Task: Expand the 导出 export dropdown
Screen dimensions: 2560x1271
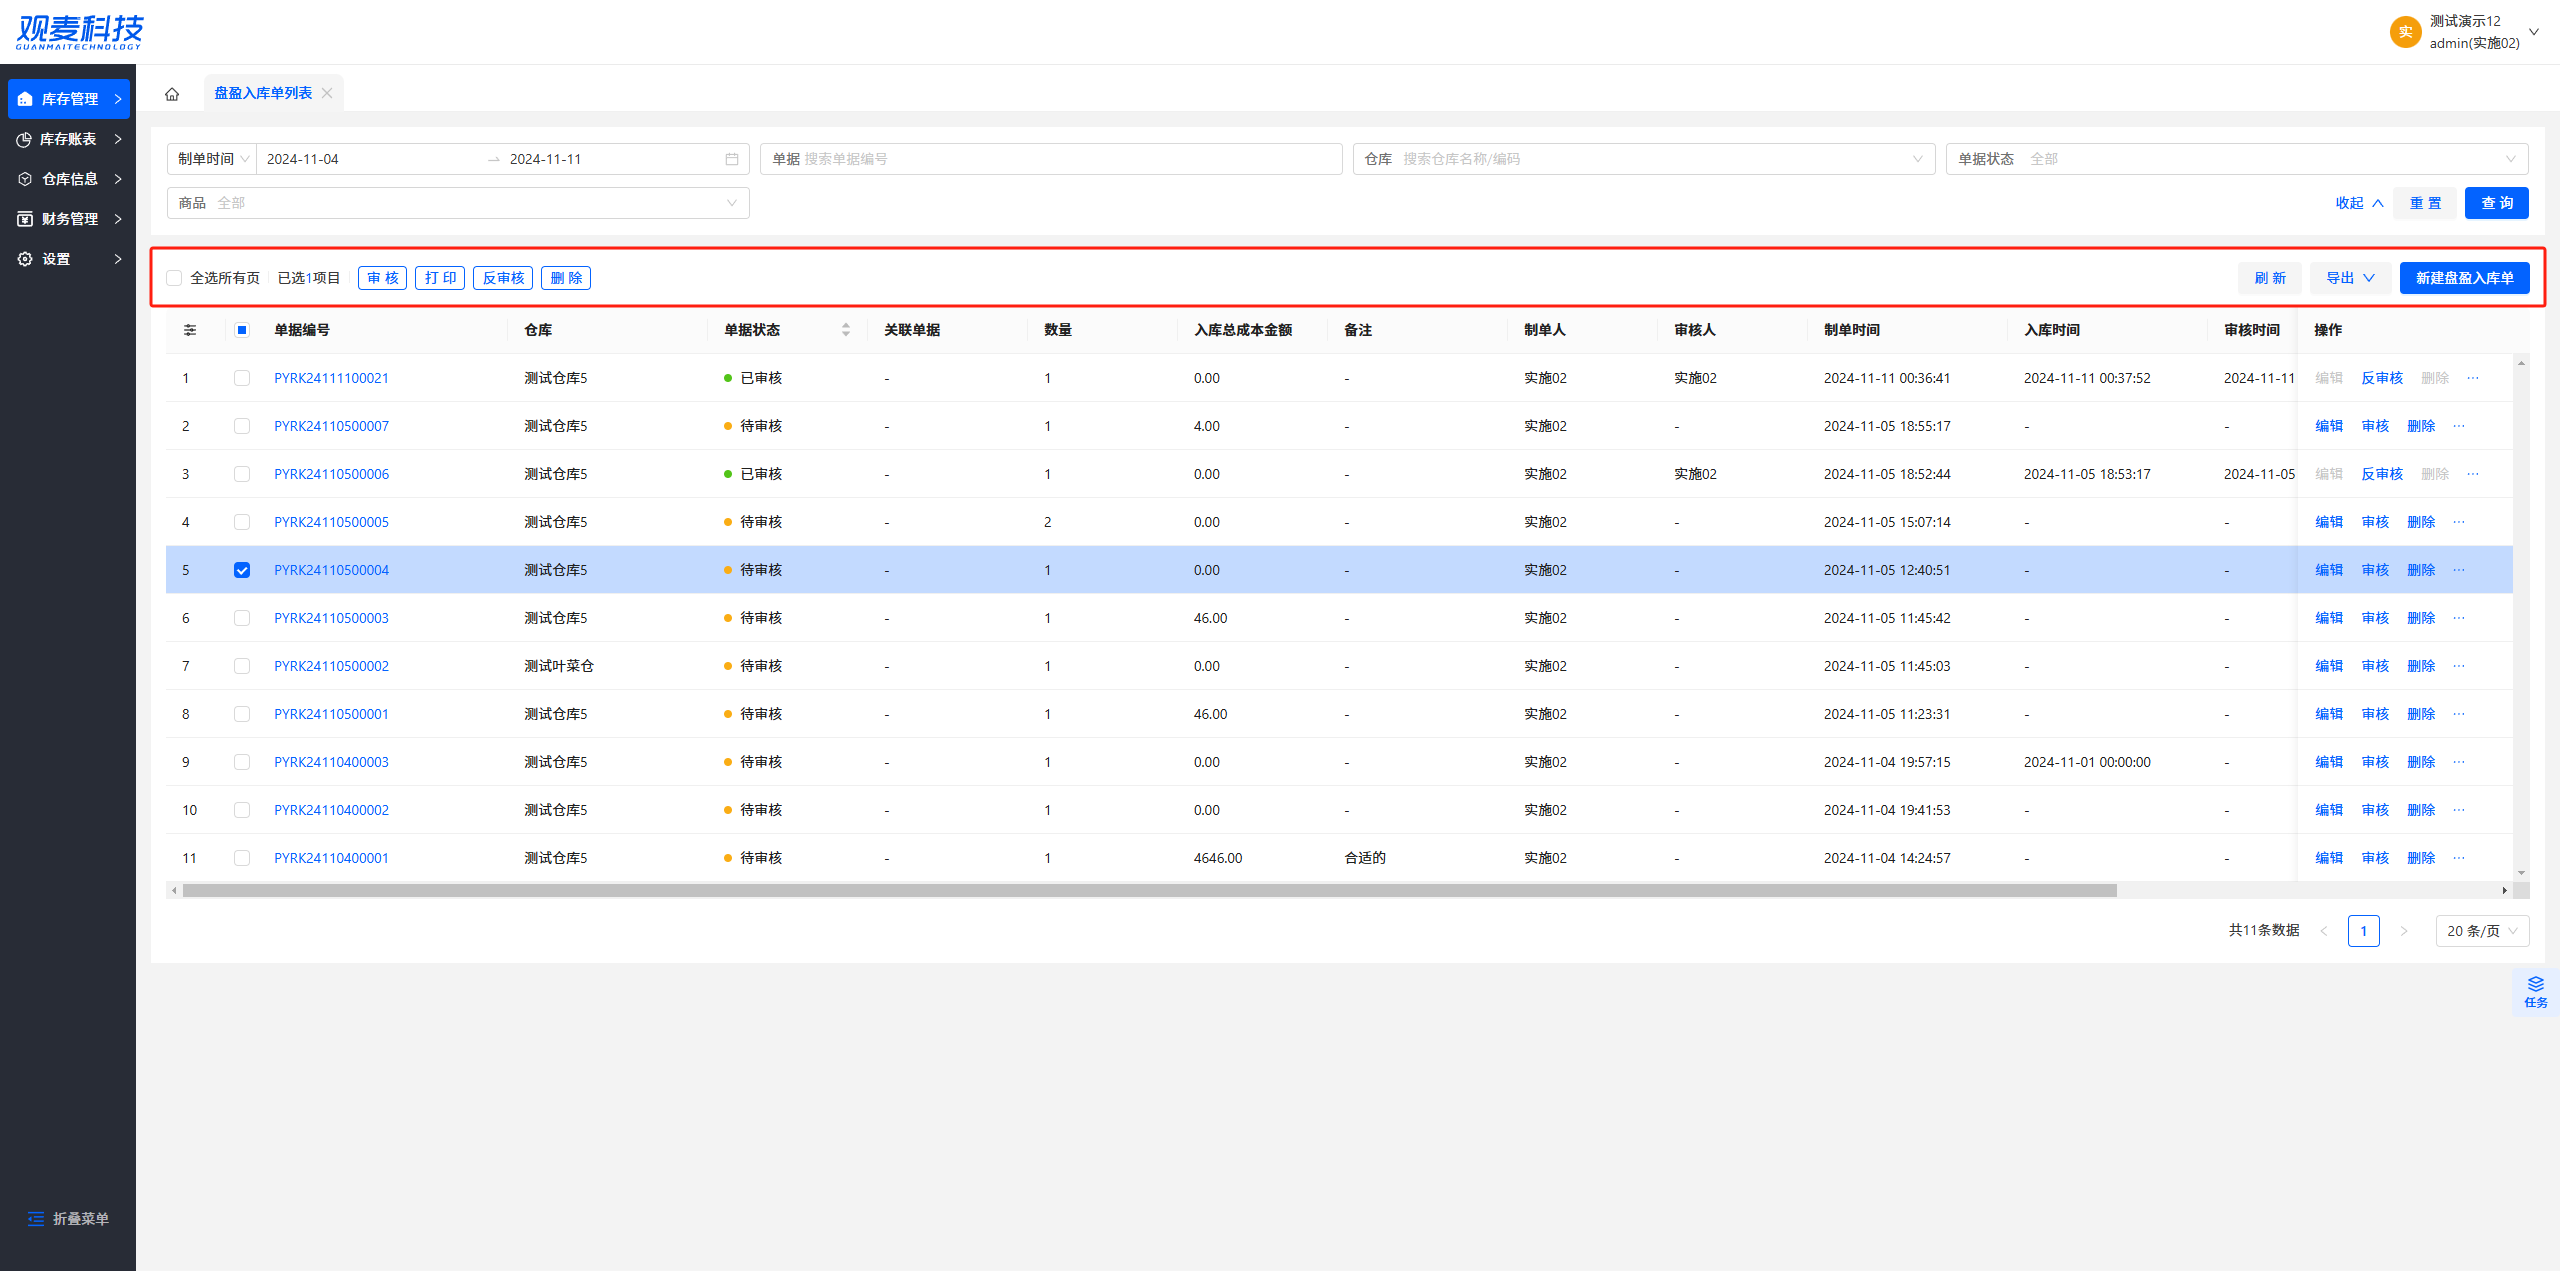Action: coord(2349,278)
